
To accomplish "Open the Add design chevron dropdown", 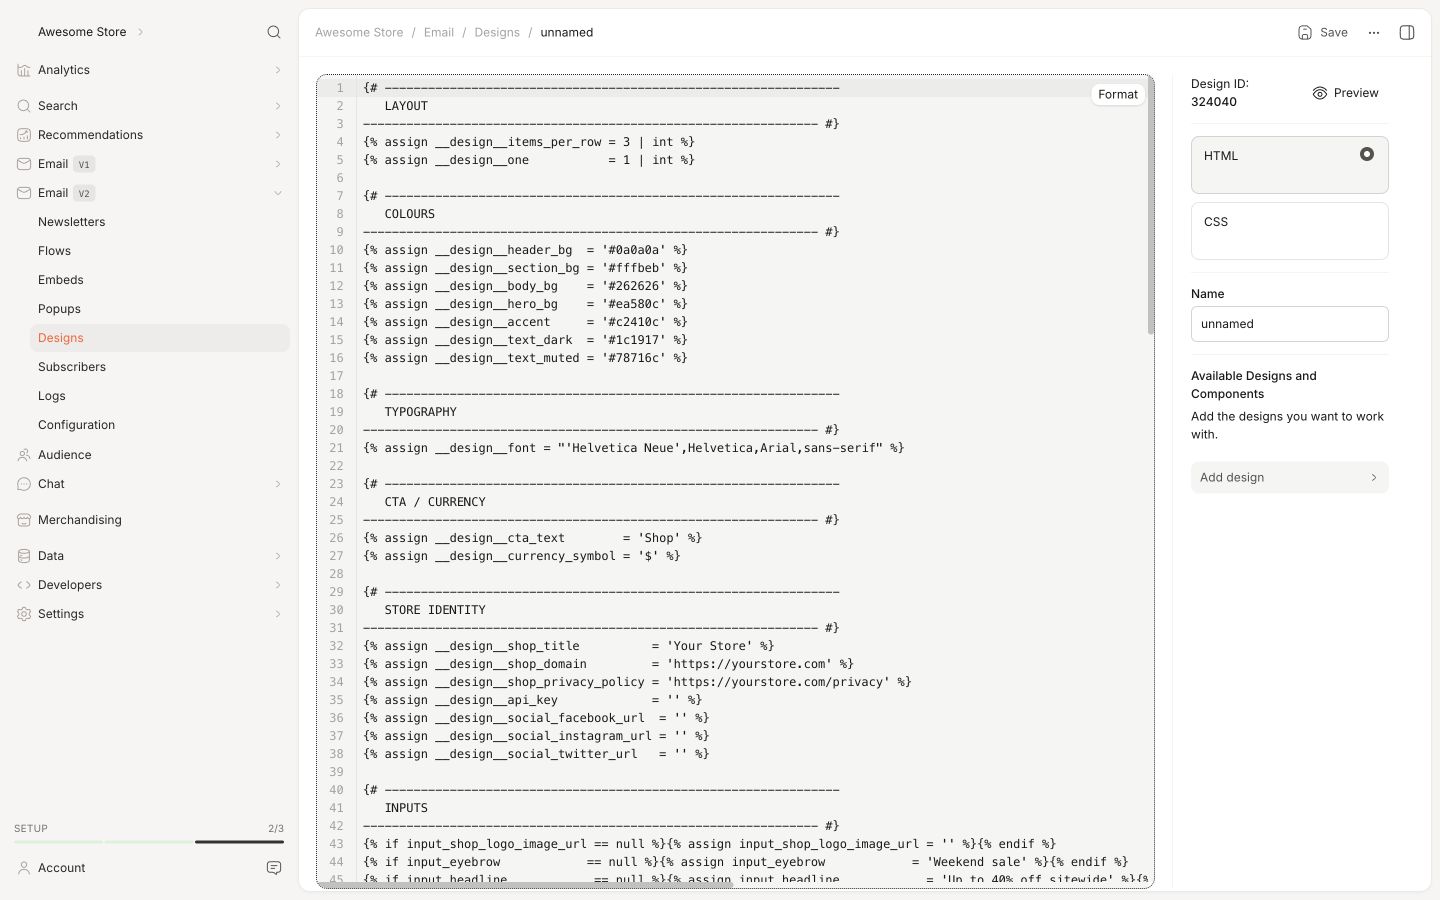I will click(1374, 477).
